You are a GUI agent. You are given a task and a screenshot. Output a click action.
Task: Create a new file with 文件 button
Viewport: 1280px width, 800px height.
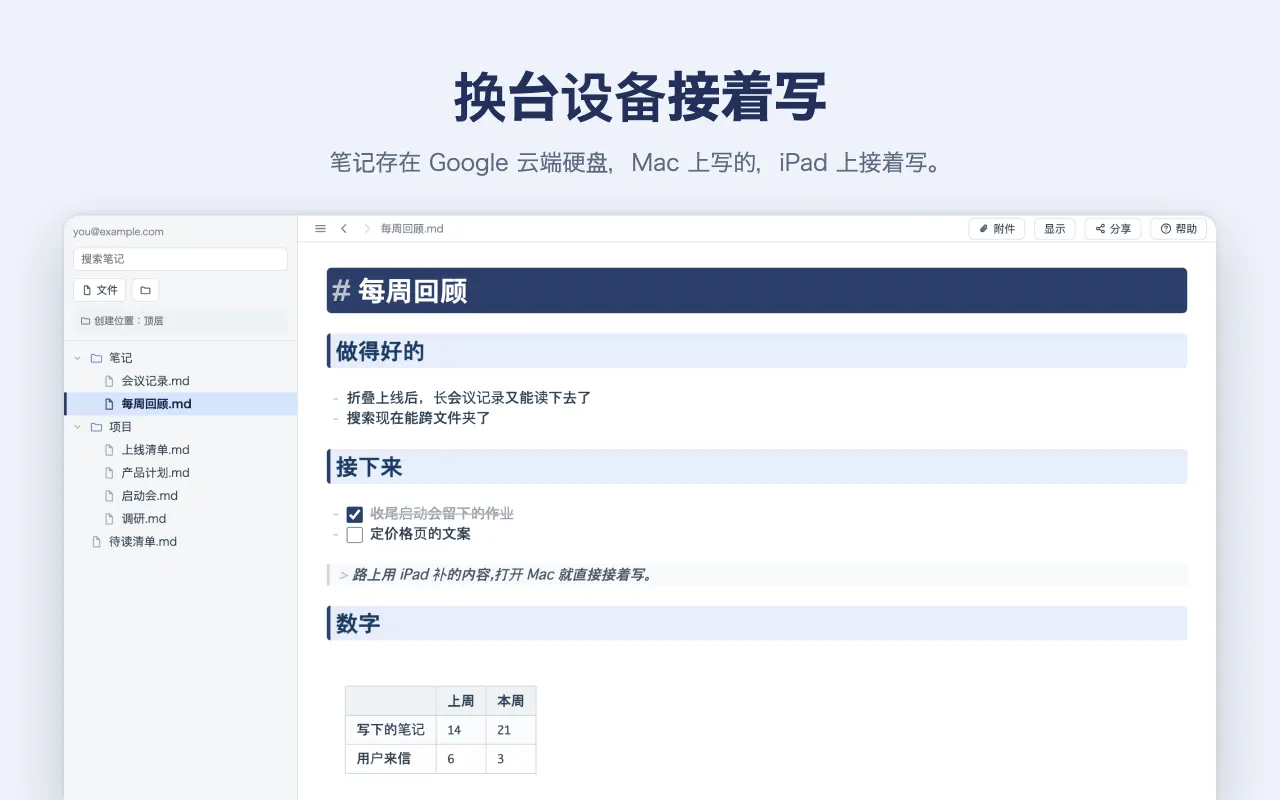tap(99, 290)
